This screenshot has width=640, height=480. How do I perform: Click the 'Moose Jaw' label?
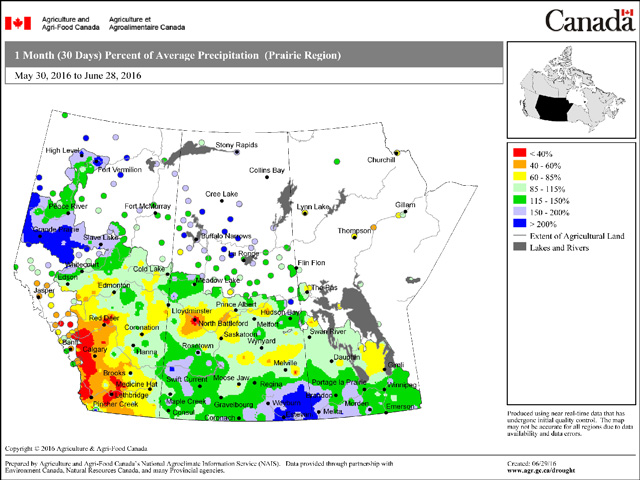tap(231, 378)
